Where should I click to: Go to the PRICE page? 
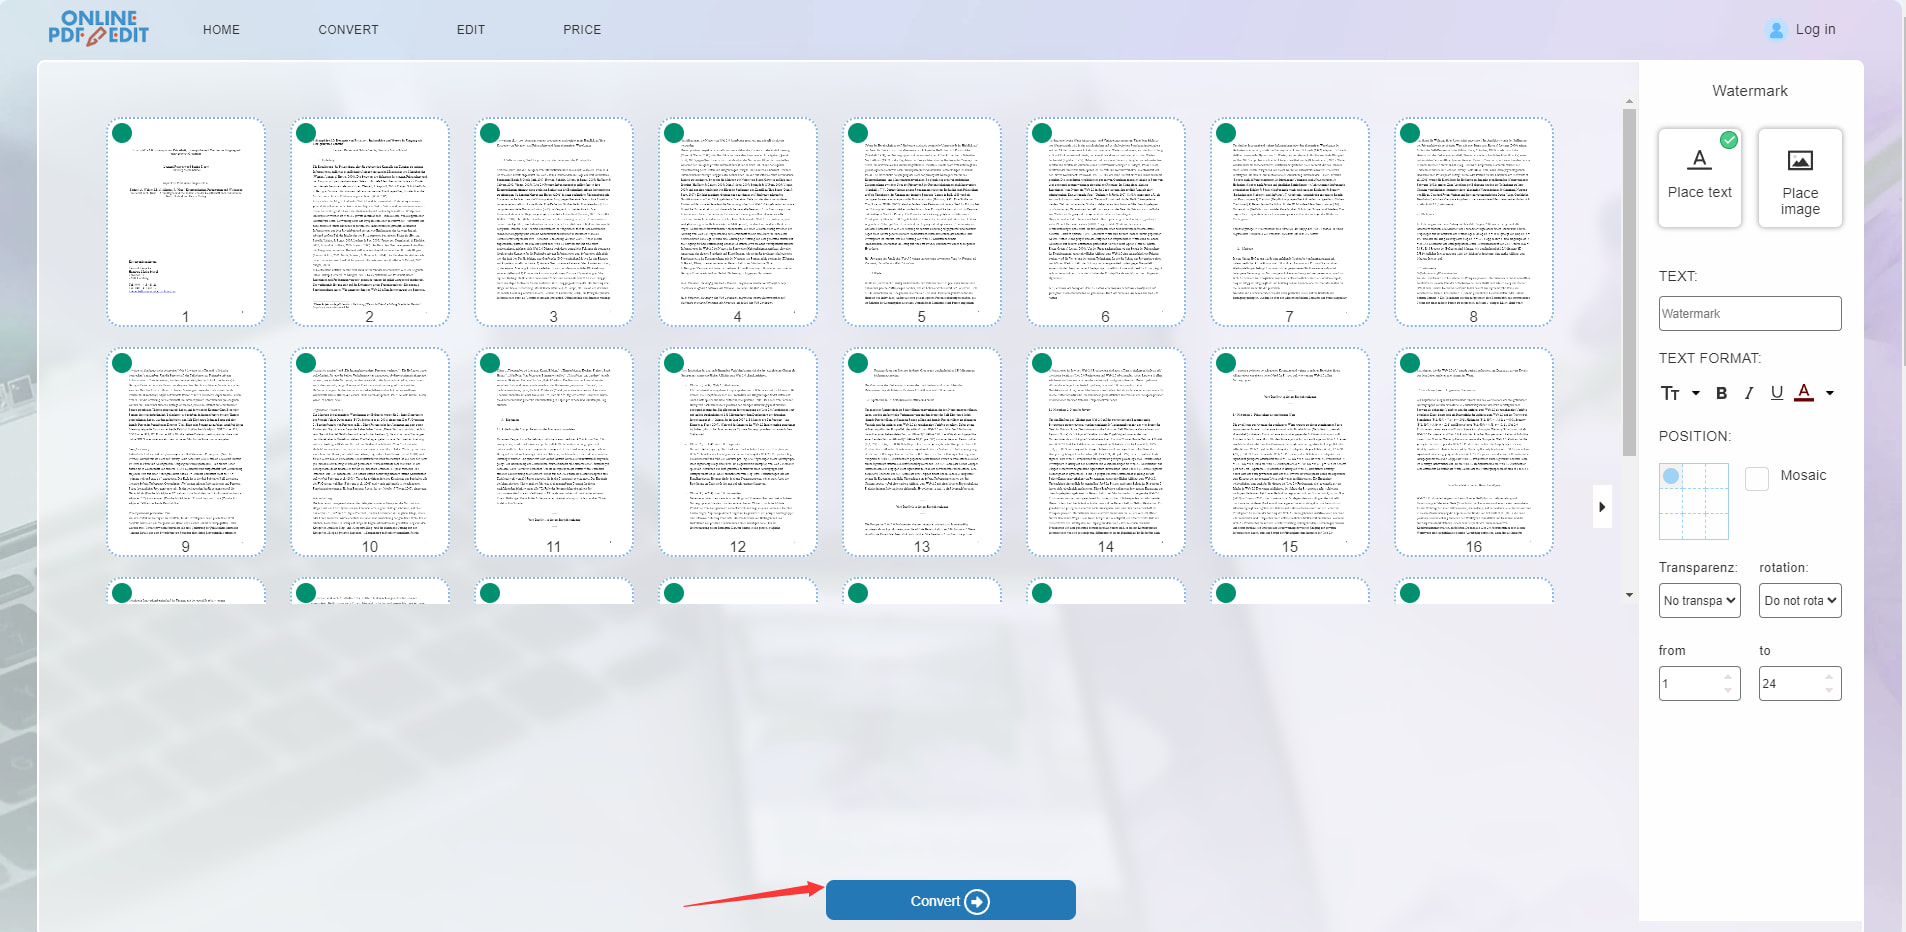pos(582,30)
